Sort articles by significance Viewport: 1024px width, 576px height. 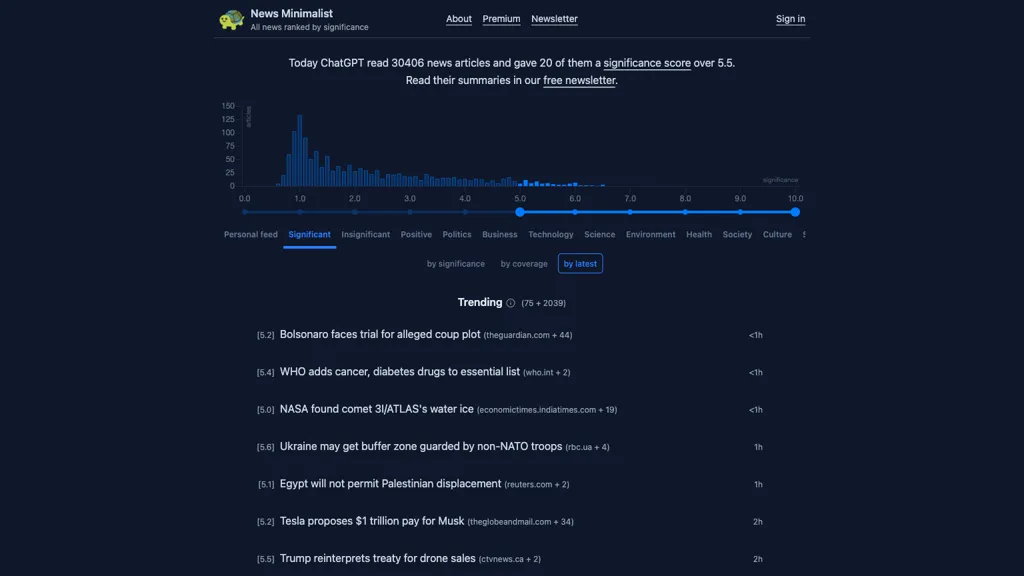tap(456, 264)
